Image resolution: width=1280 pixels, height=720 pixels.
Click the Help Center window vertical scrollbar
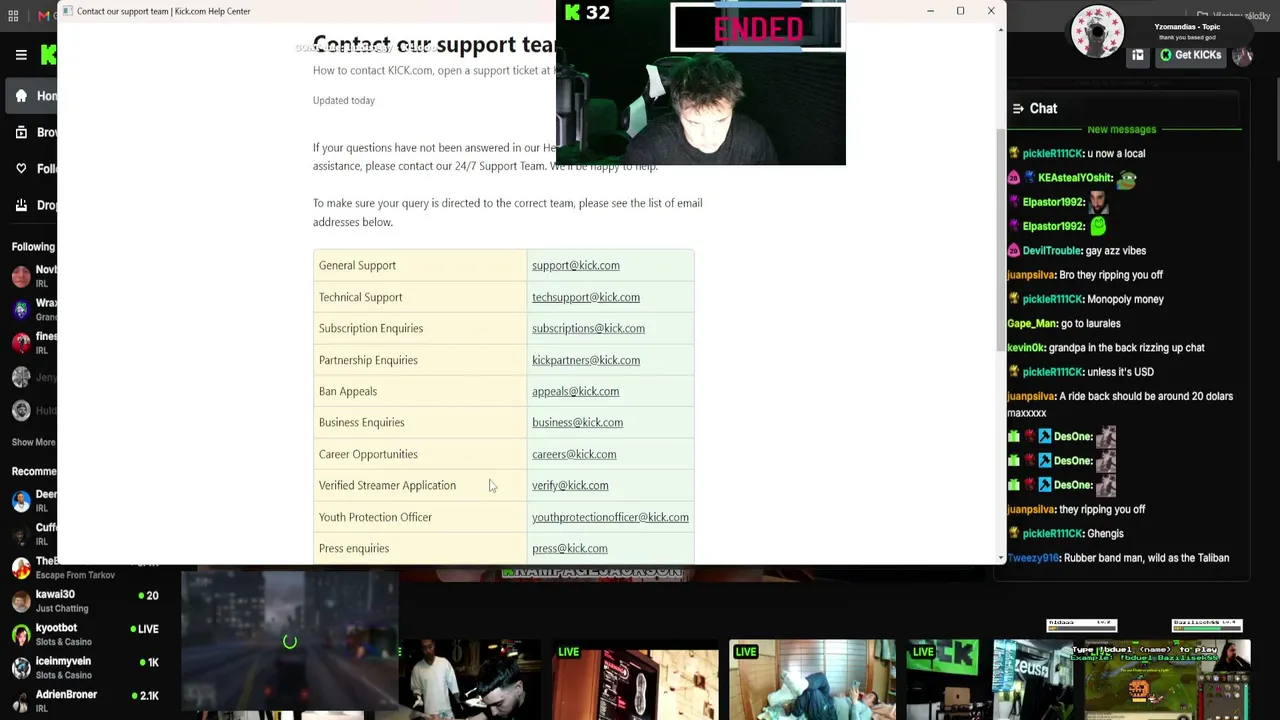[1001, 240]
